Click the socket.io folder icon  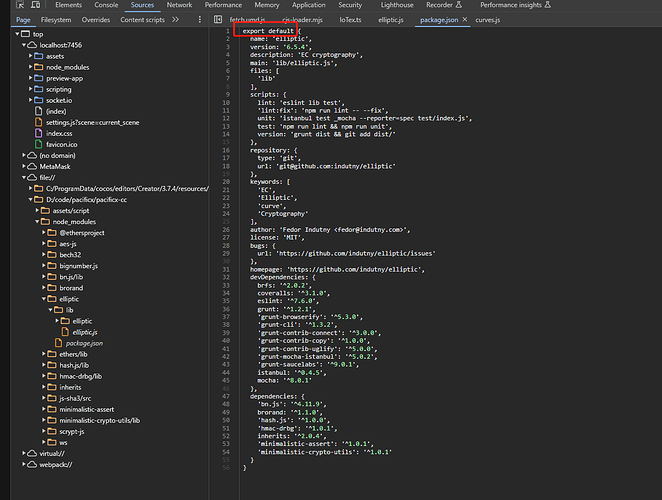[x=39, y=100]
